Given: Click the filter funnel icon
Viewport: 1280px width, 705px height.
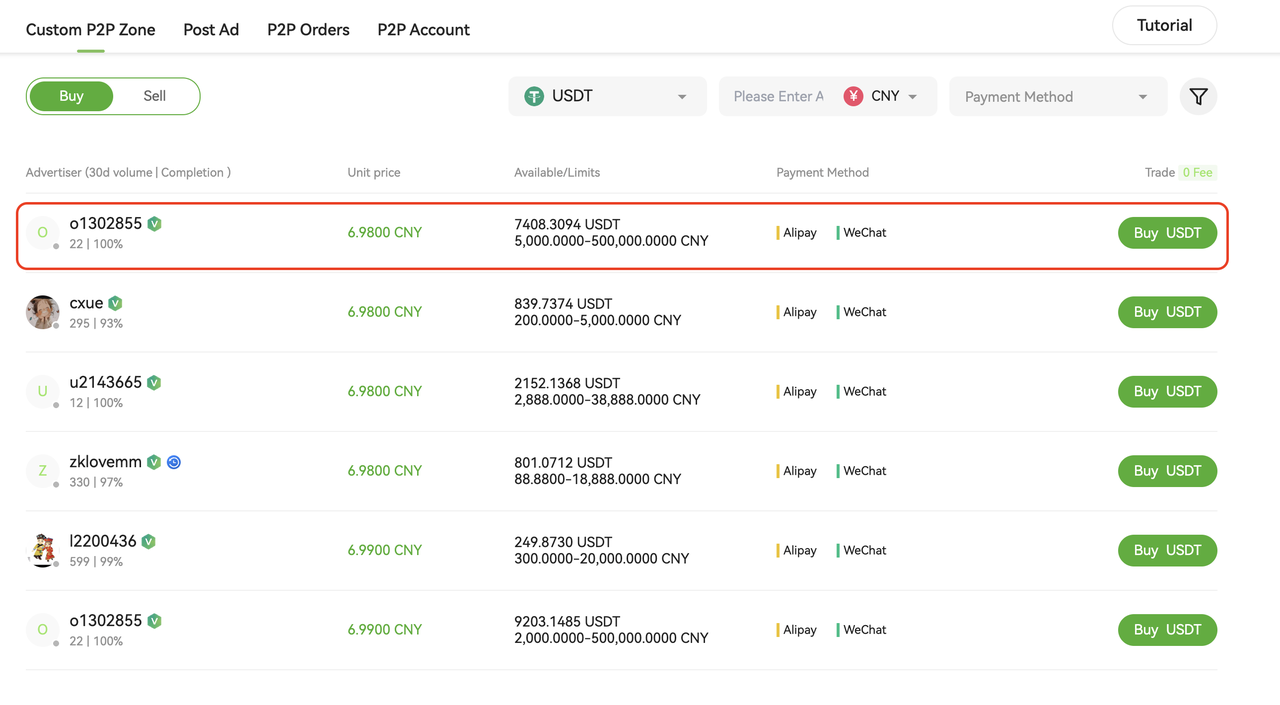Looking at the screenshot, I should point(1198,97).
